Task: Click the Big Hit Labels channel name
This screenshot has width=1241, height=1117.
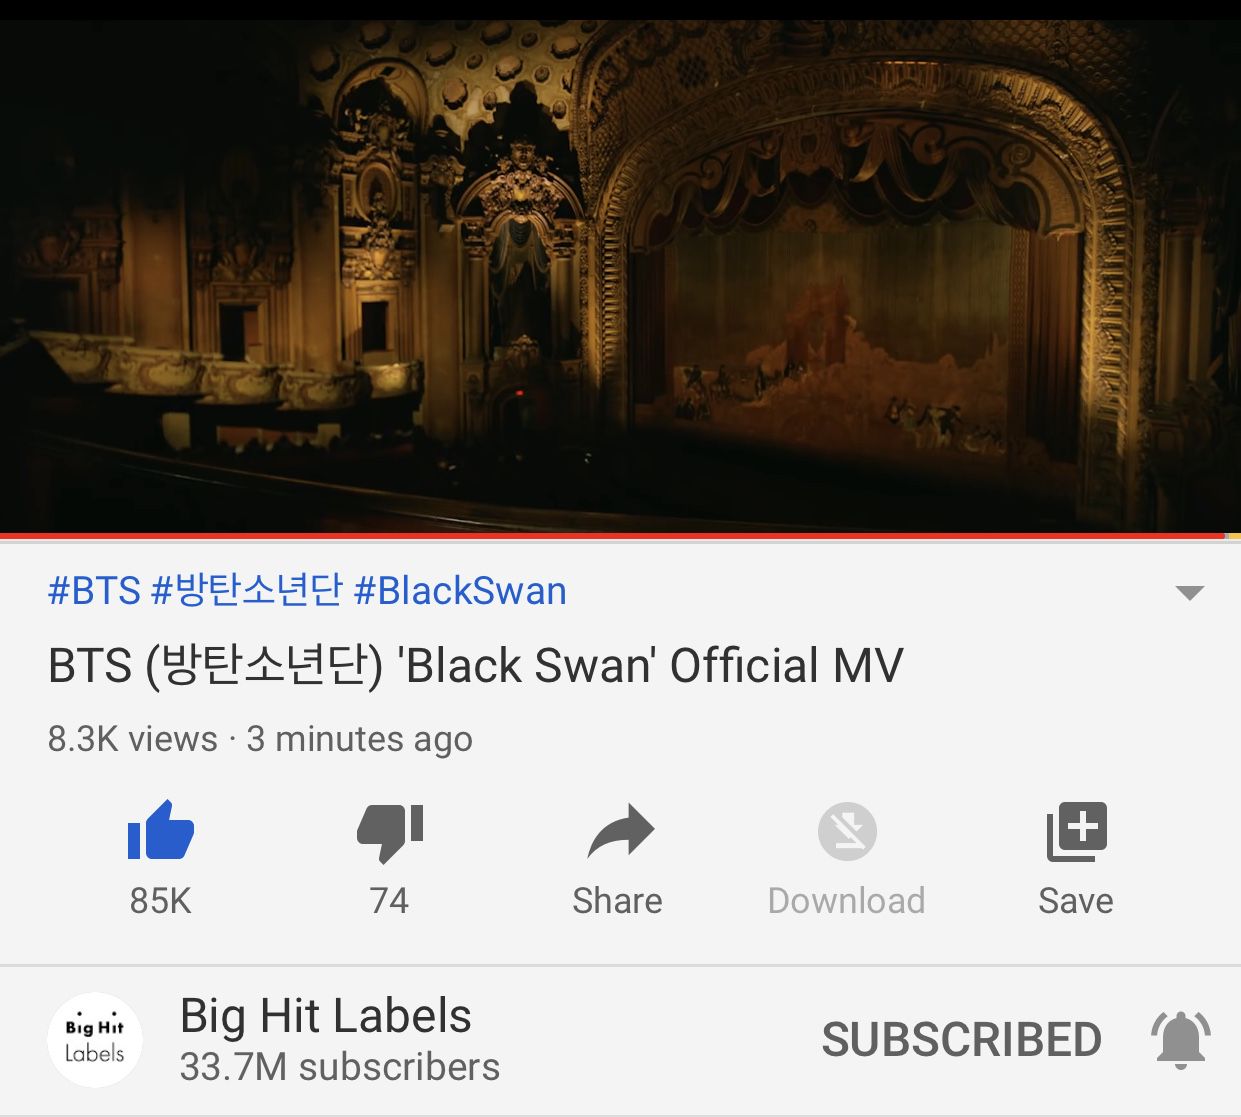Action: point(325,1016)
